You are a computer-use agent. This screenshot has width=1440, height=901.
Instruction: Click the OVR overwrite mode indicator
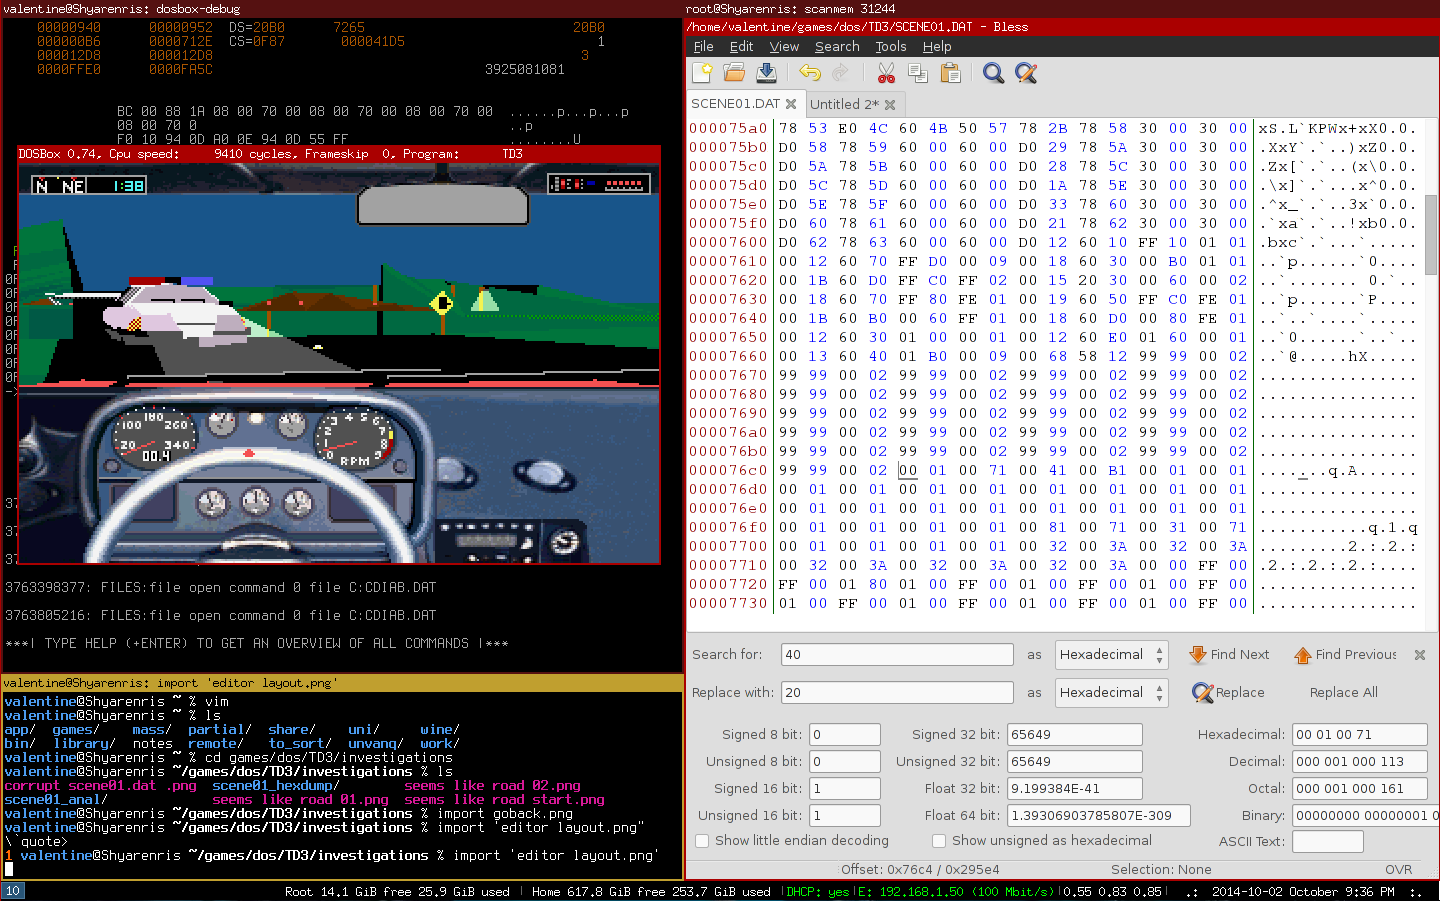click(x=1398, y=870)
